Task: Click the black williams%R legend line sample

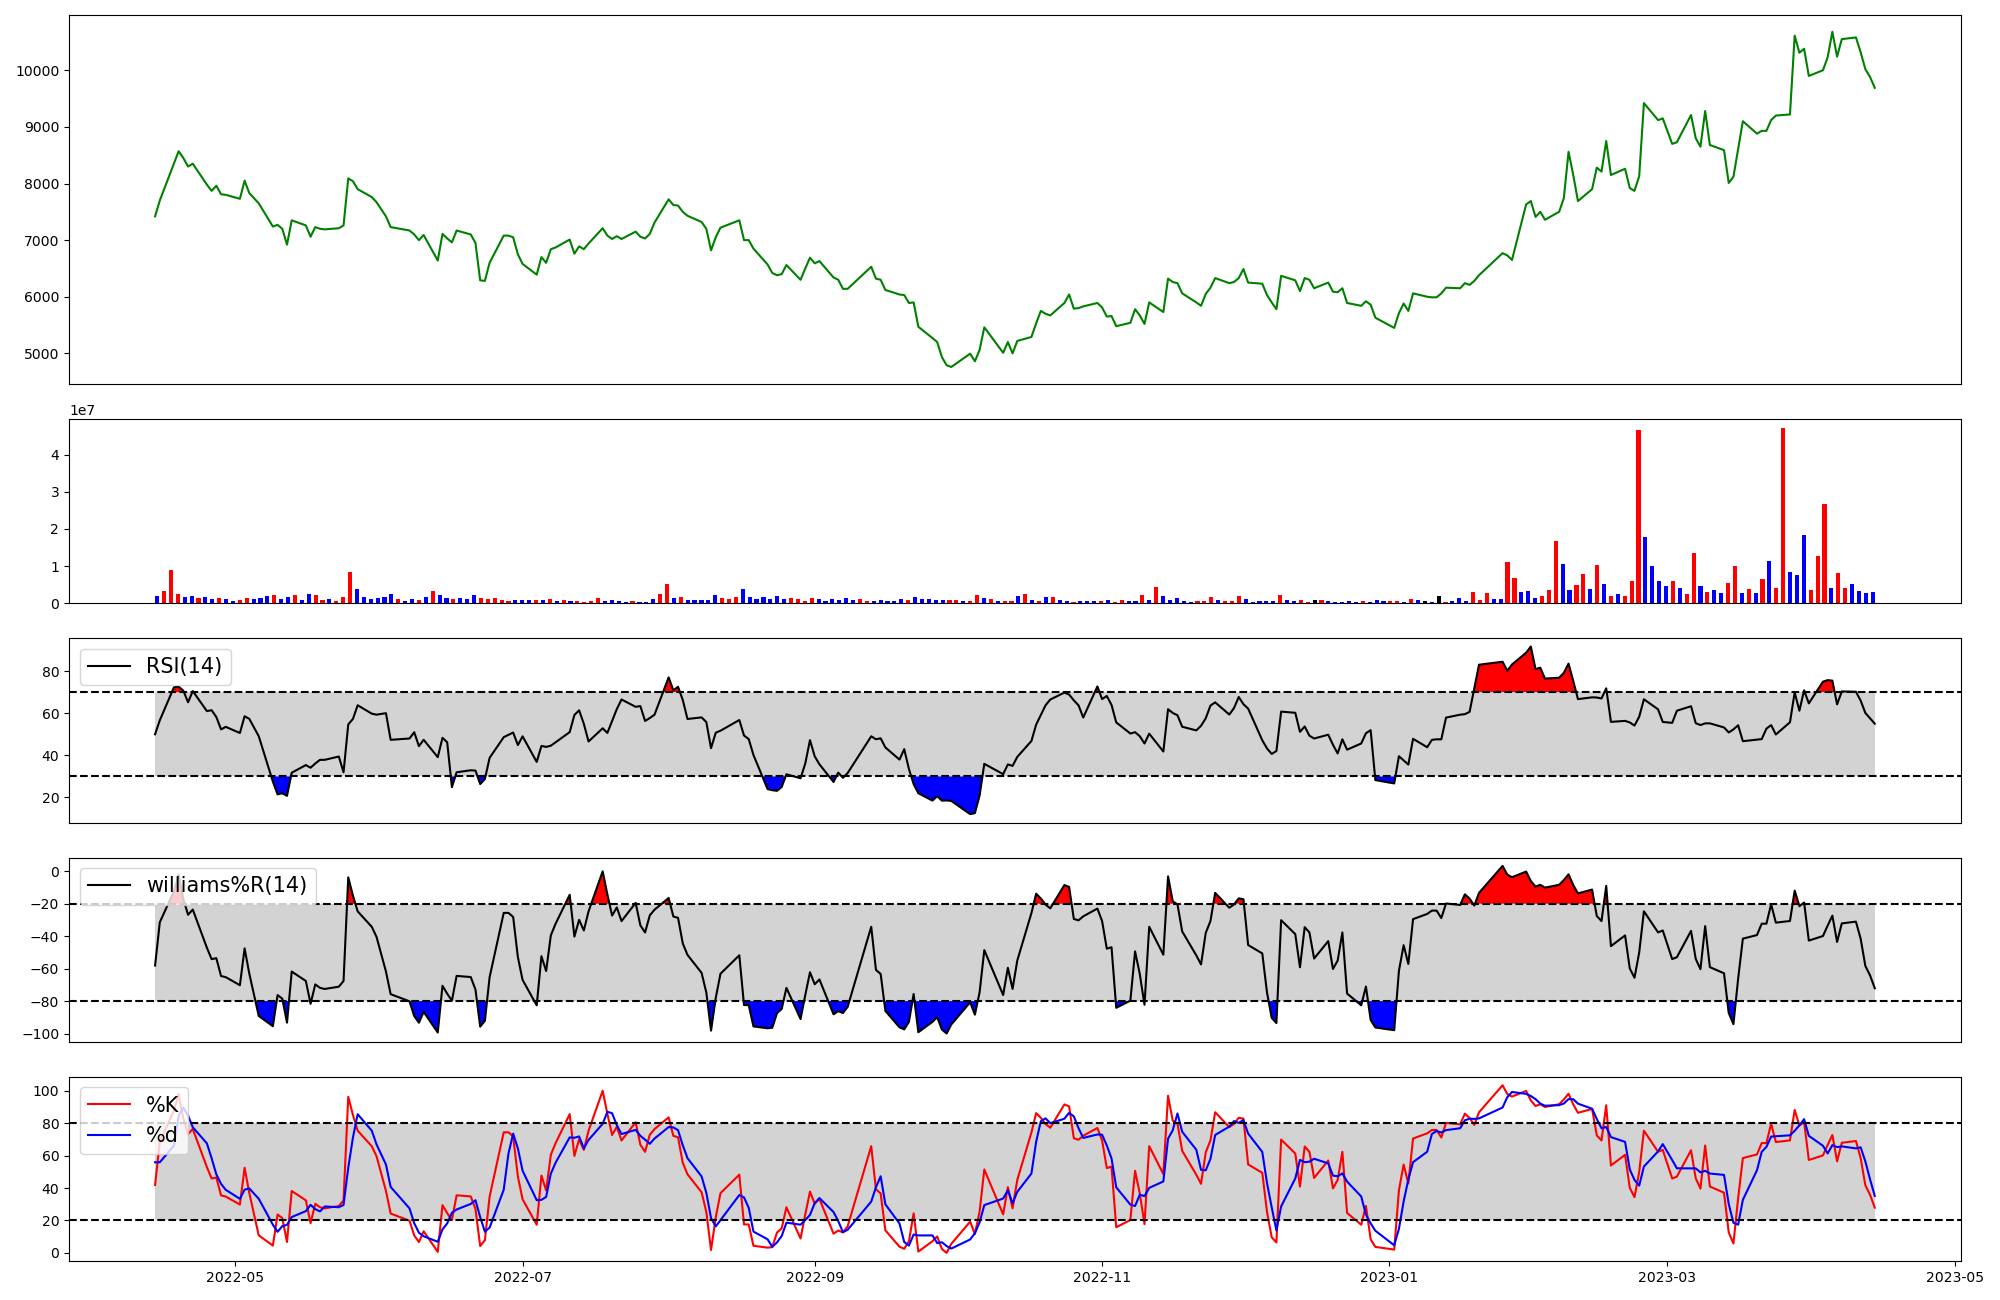Action: [110, 885]
